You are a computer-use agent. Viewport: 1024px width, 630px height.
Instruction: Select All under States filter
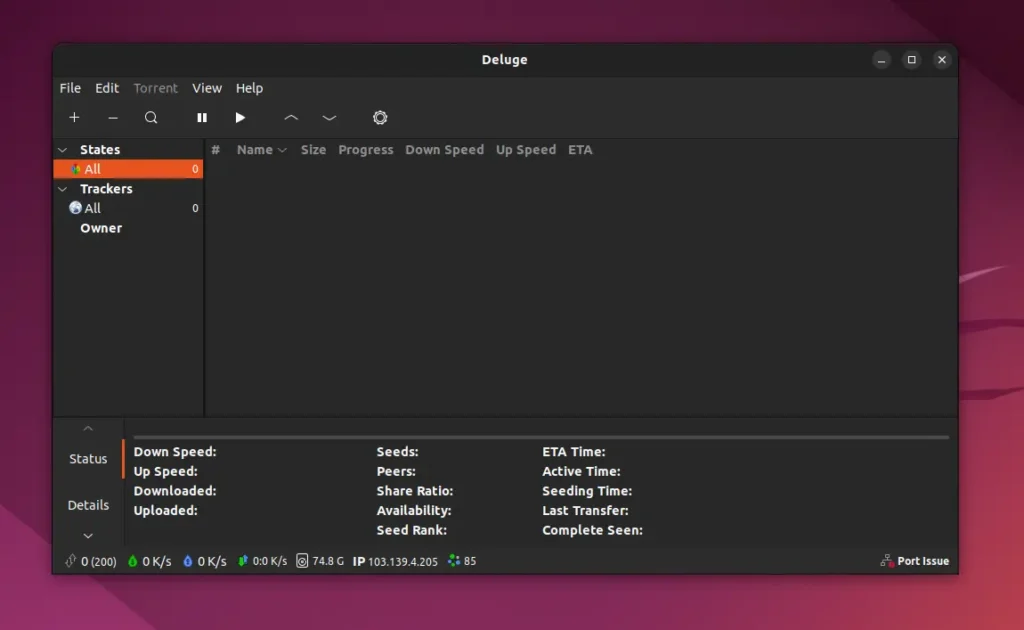coord(93,169)
